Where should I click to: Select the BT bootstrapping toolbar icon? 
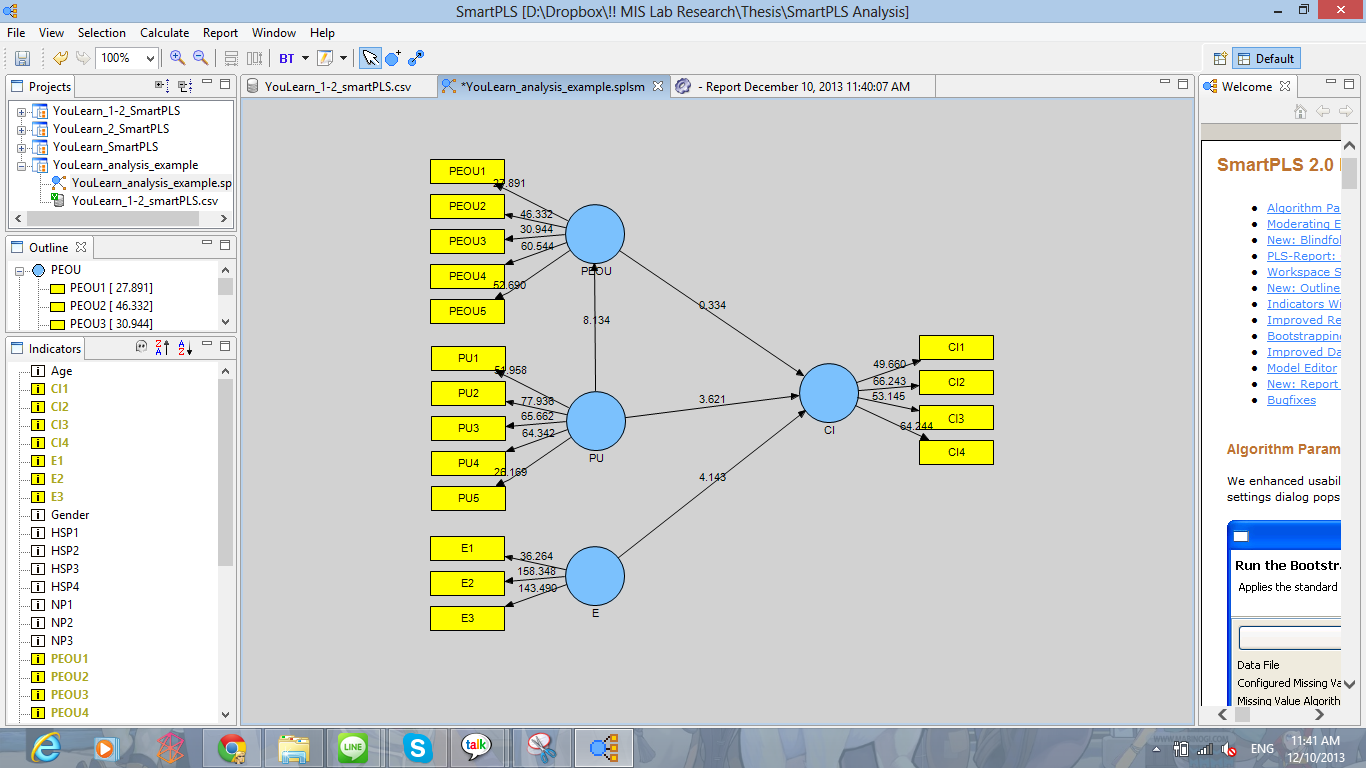coord(288,57)
